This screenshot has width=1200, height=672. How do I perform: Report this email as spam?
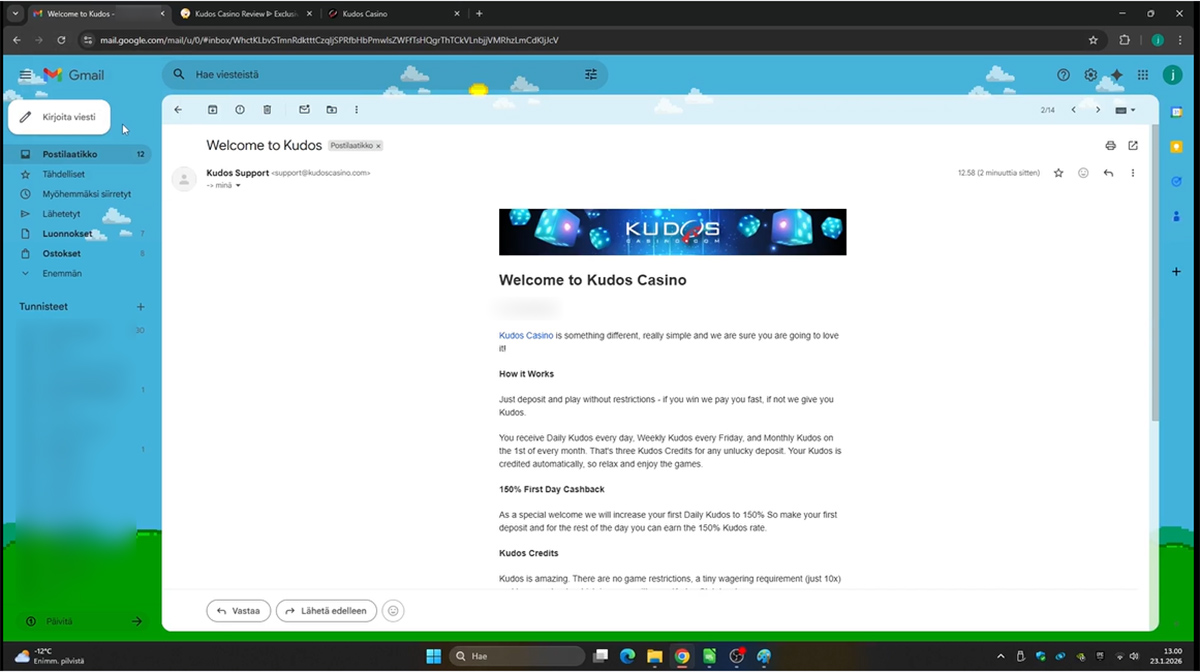[x=240, y=110]
